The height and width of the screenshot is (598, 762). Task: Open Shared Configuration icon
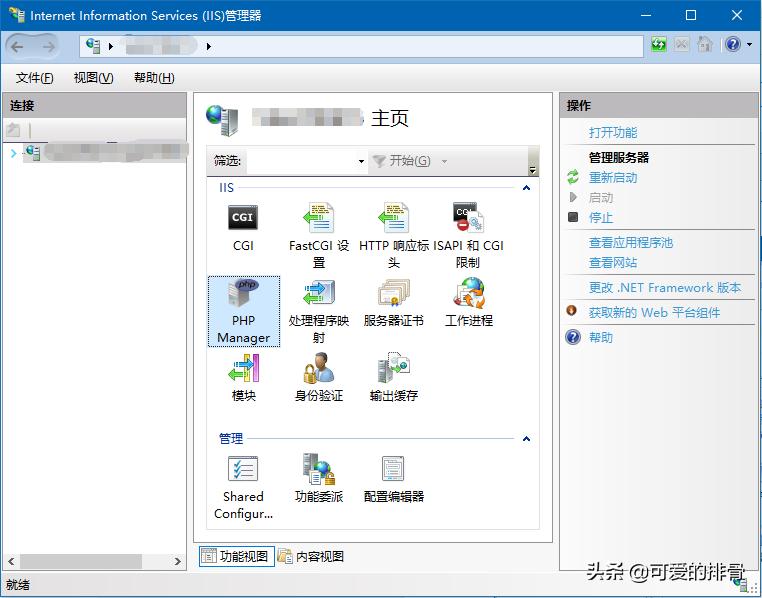tap(243, 469)
